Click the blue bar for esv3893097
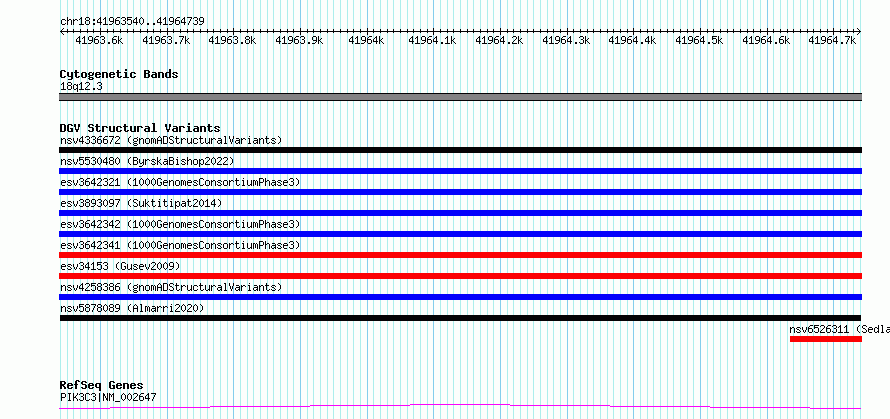Image resolution: width=890 pixels, height=419 pixels. (460, 213)
